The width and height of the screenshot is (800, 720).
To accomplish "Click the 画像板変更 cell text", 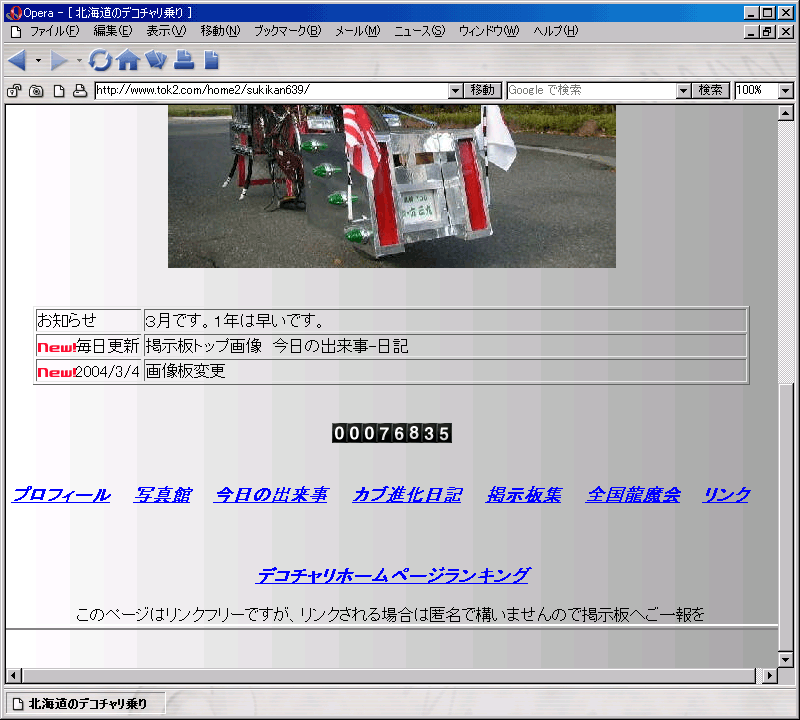I will 185,371.
